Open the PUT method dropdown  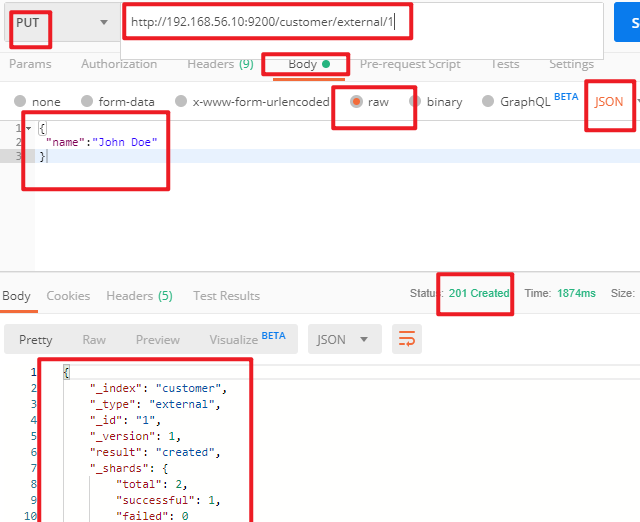61,22
